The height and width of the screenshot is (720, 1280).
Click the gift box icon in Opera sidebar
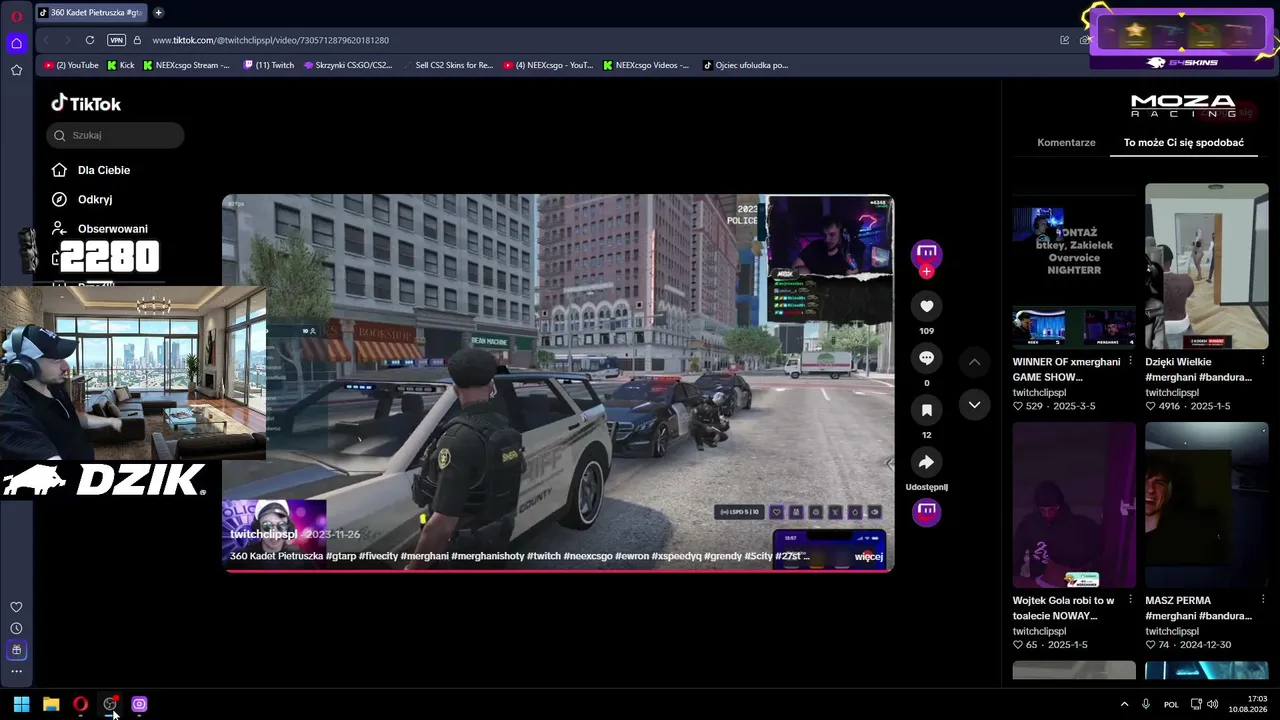pos(16,650)
